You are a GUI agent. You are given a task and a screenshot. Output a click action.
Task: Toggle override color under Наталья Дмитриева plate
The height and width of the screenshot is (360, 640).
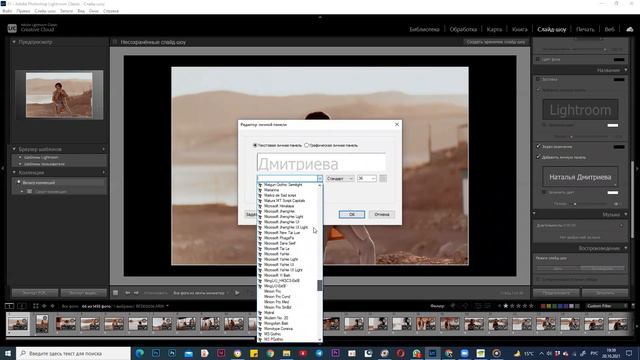pyautogui.click(x=544, y=192)
